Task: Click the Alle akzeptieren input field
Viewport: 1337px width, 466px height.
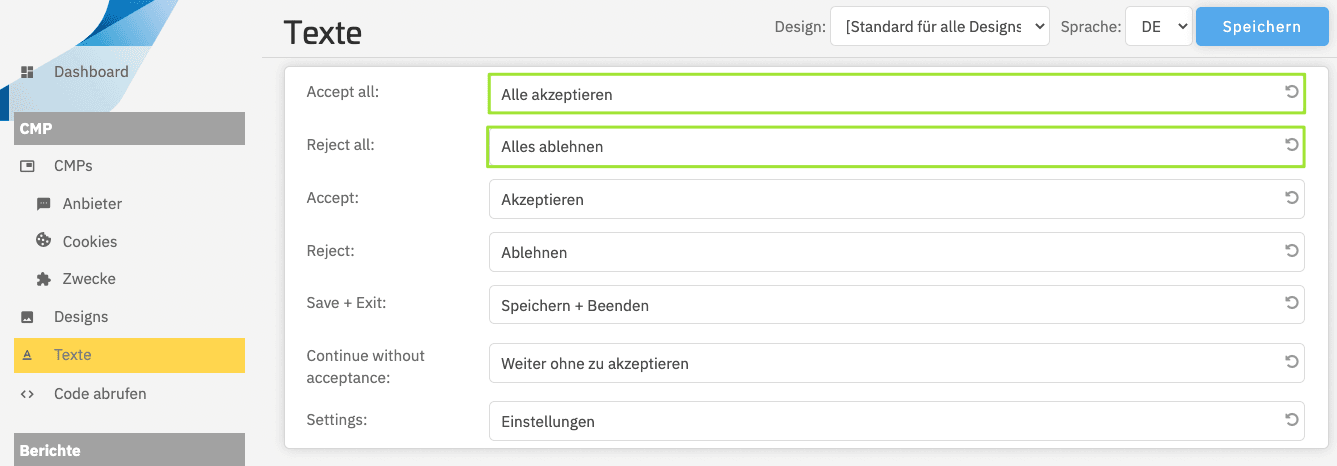Action: [880, 95]
